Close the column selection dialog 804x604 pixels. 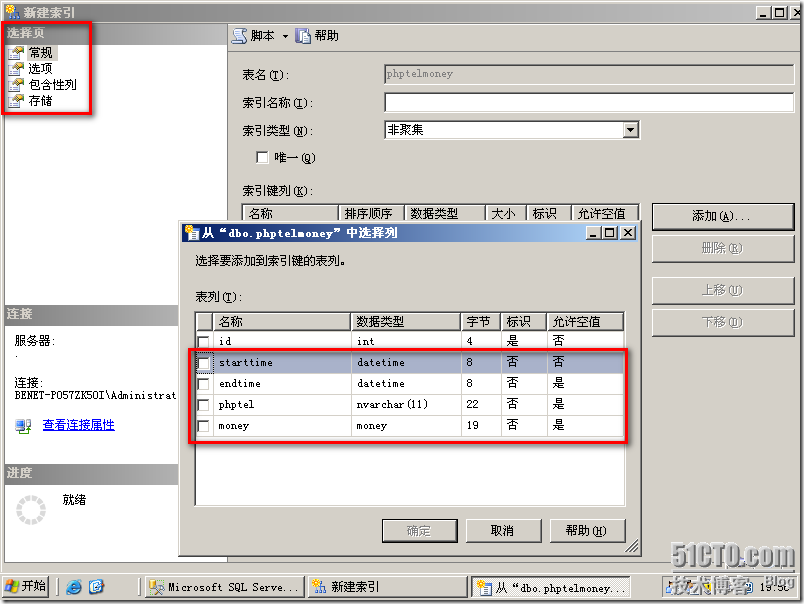click(x=628, y=233)
